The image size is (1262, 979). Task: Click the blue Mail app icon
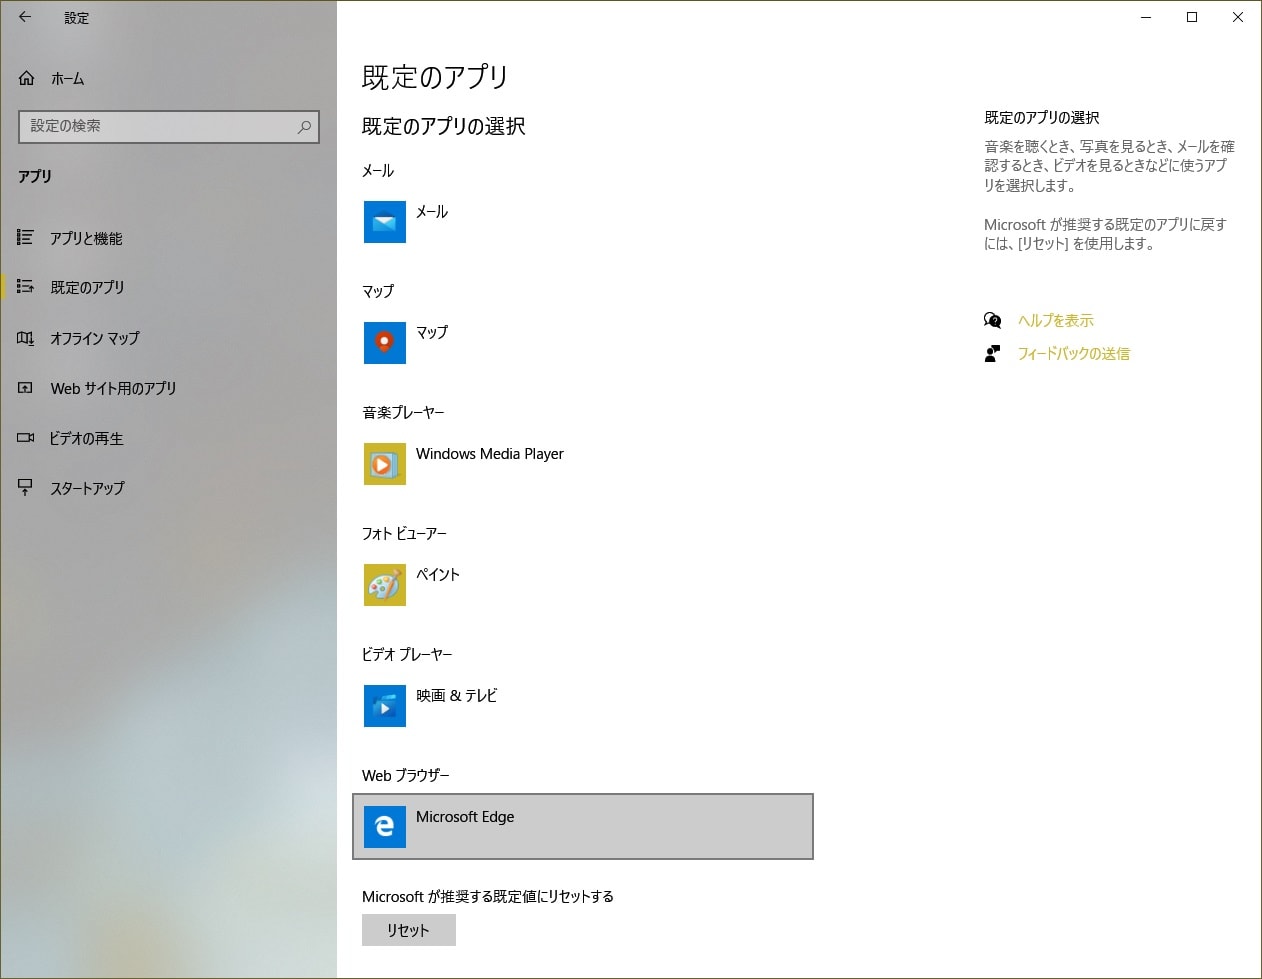(385, 222)
